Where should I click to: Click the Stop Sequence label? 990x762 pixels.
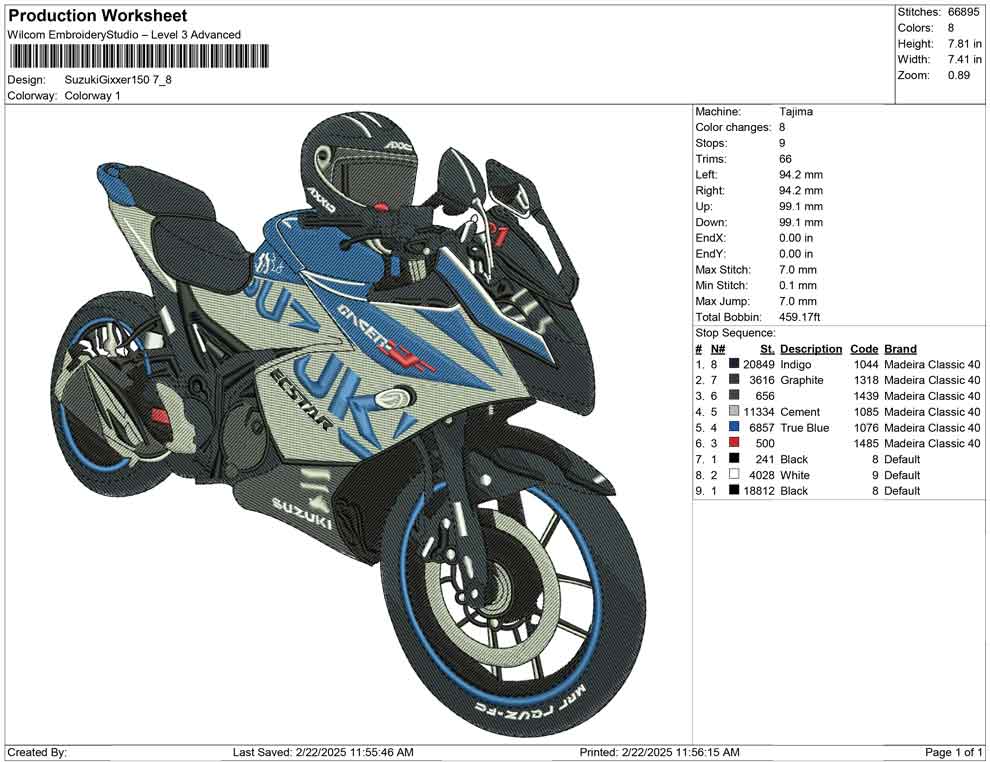coord(735,333)
